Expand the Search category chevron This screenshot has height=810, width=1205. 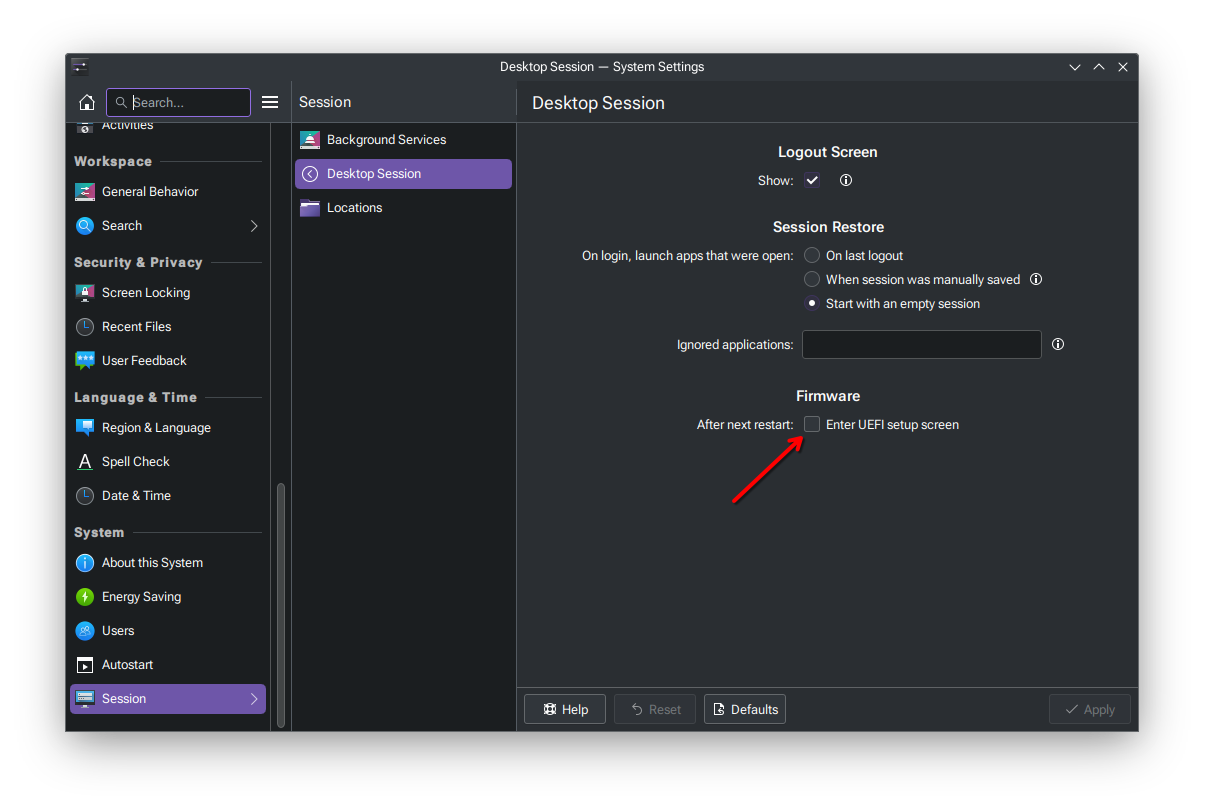254,226
